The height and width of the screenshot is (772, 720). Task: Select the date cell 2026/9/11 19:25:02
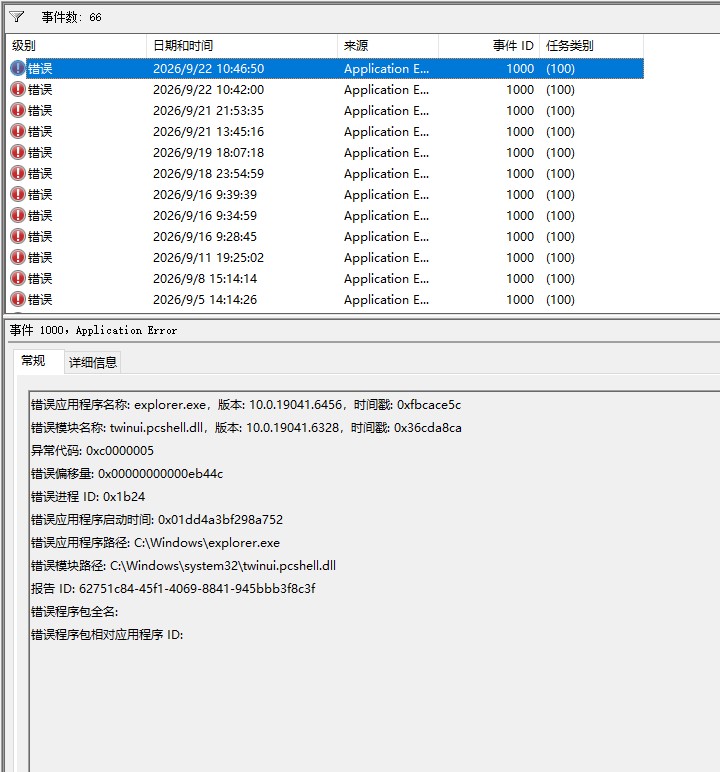208,257
